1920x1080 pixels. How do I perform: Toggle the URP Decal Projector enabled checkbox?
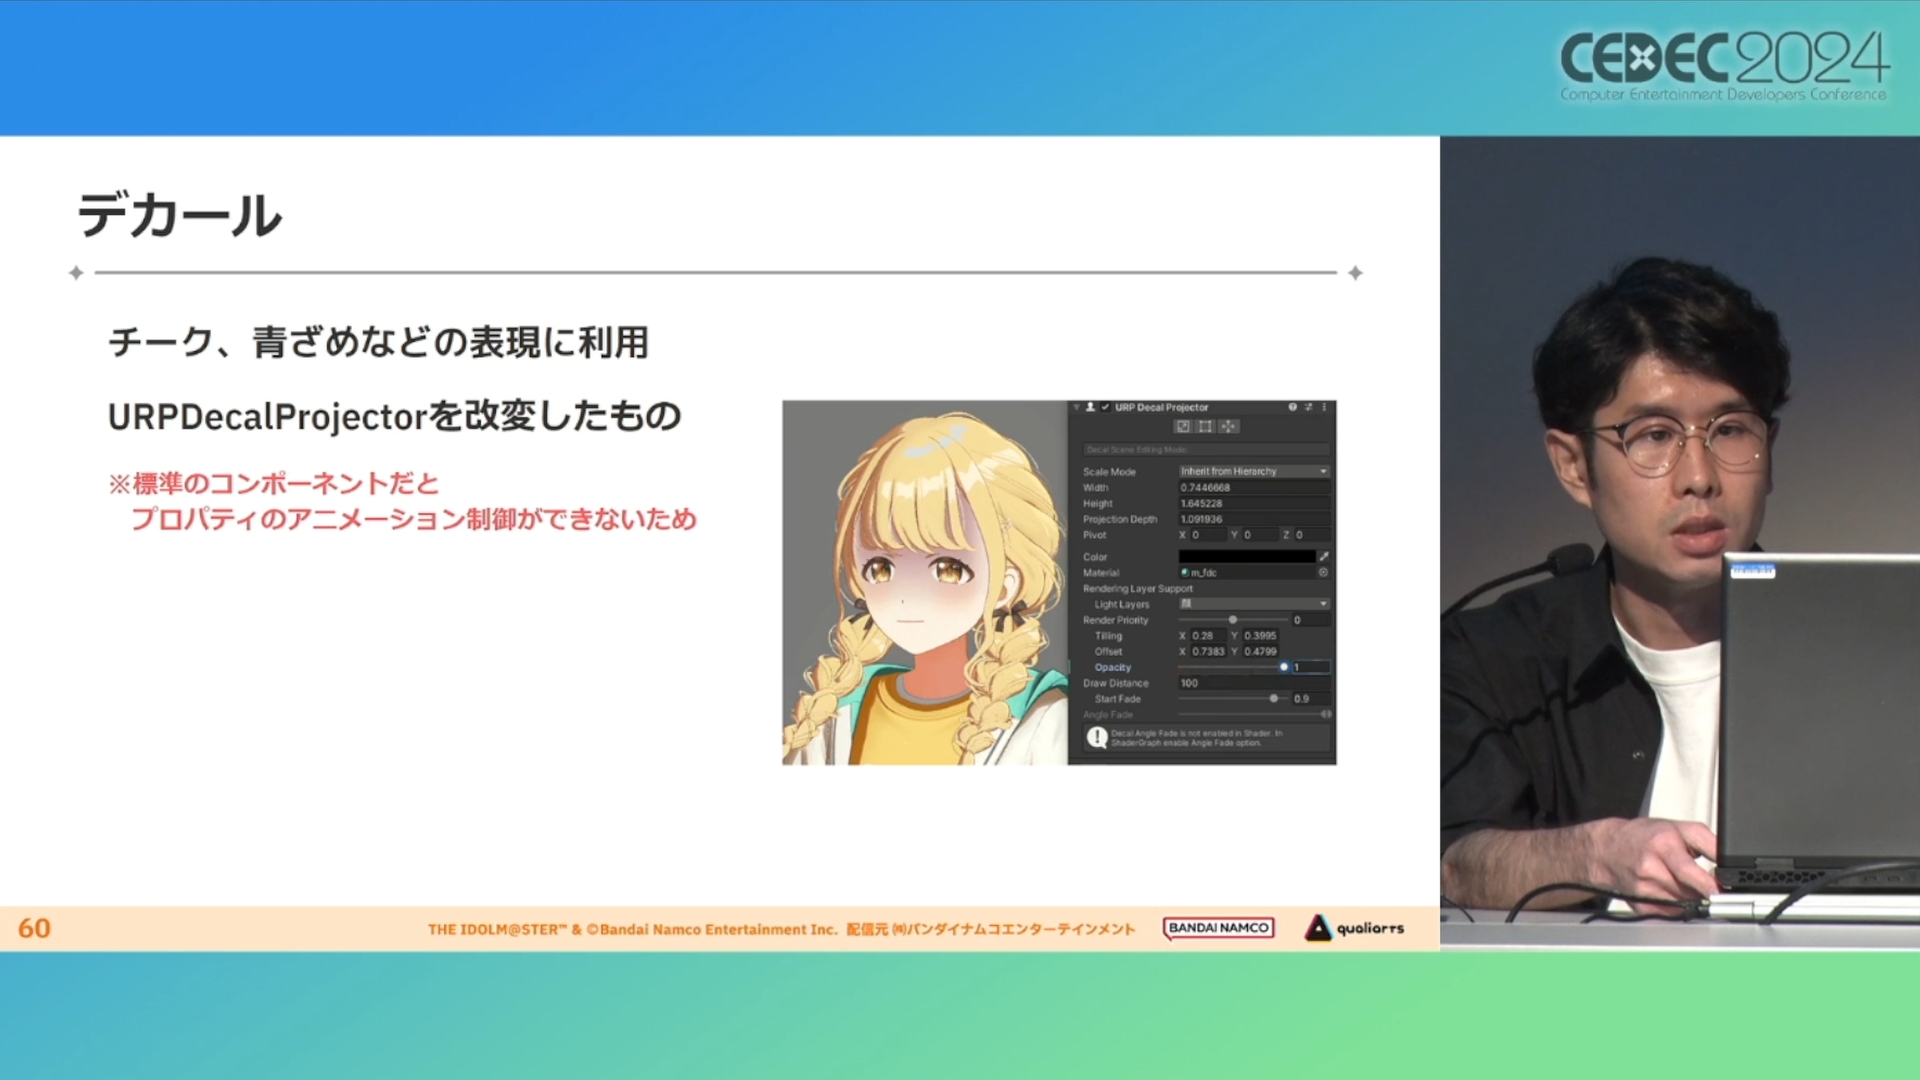click(1105, 408)
